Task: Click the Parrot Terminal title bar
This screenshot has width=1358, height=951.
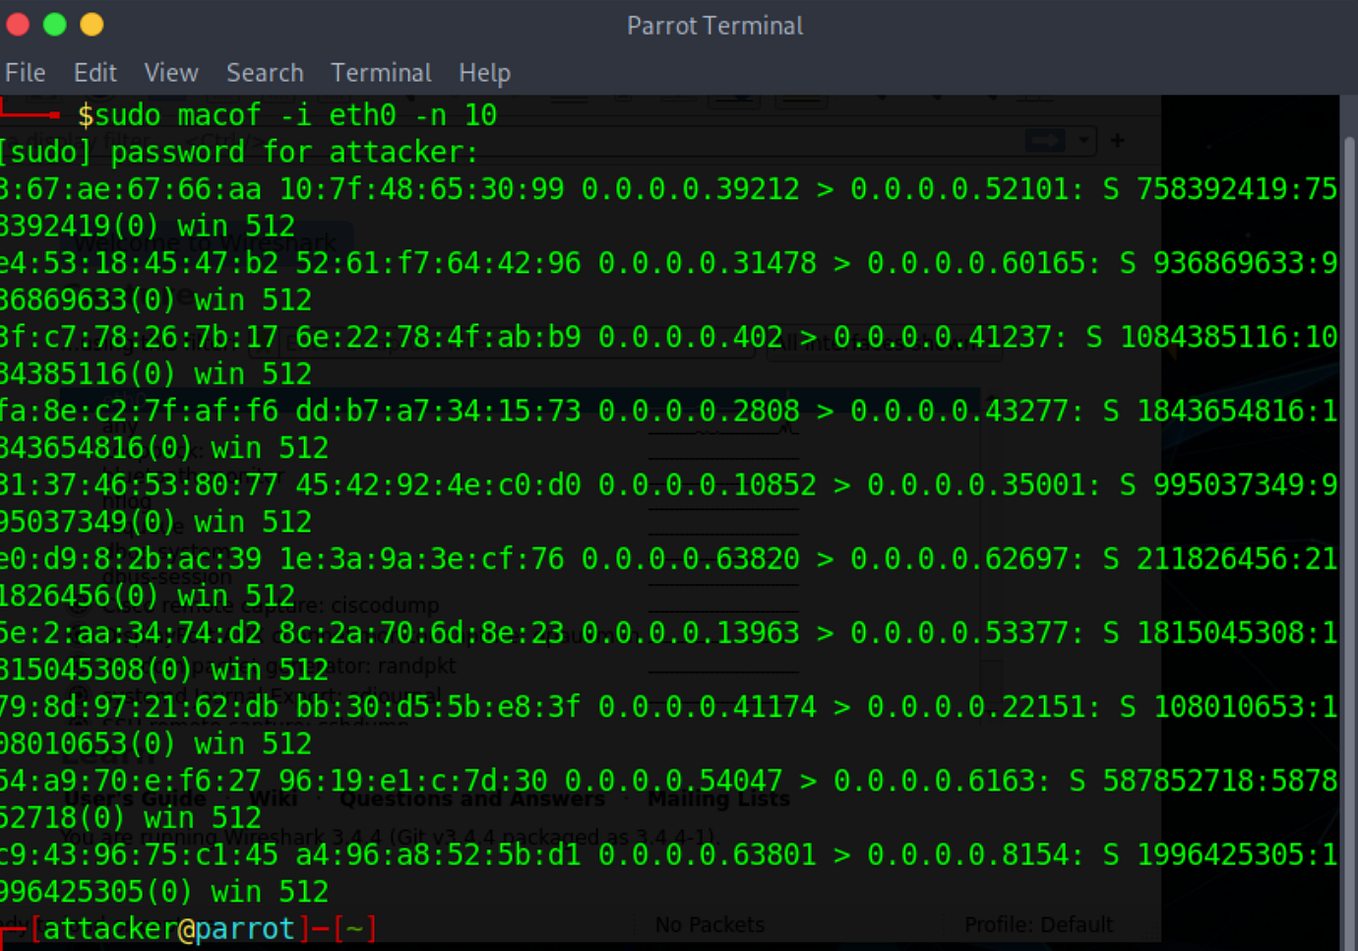Action: 715,25
